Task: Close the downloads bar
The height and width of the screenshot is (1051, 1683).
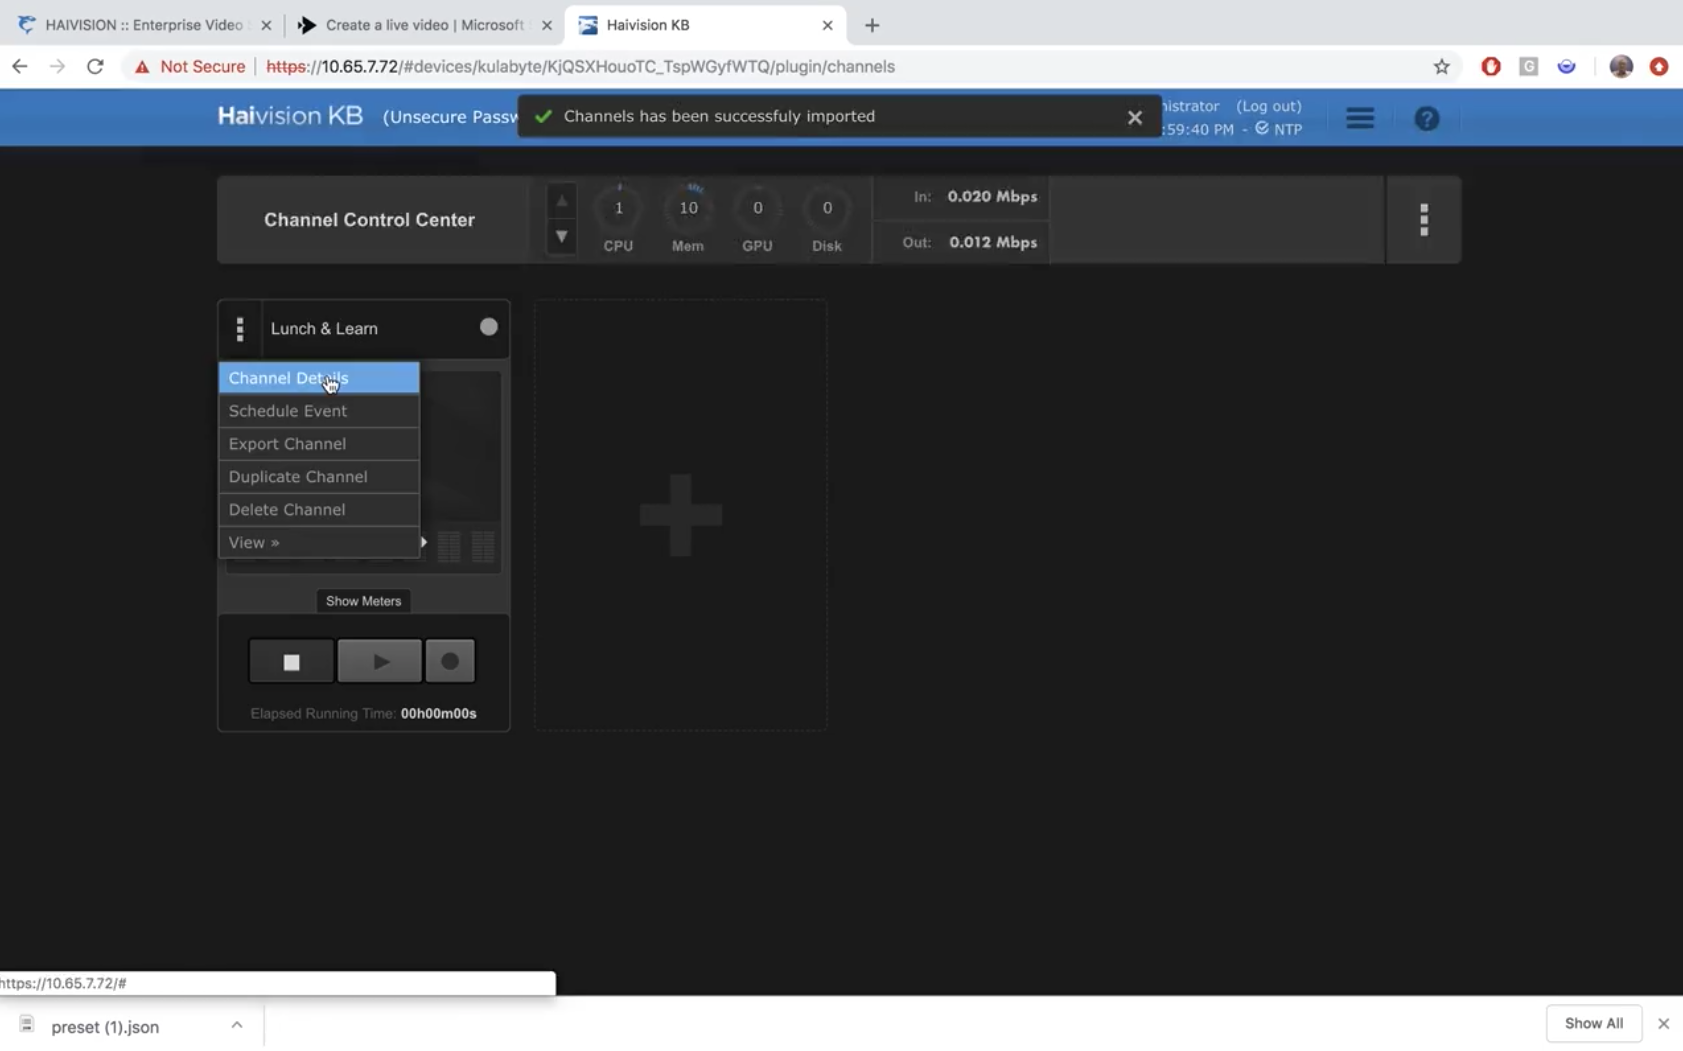Action: click(1663, 1024)
